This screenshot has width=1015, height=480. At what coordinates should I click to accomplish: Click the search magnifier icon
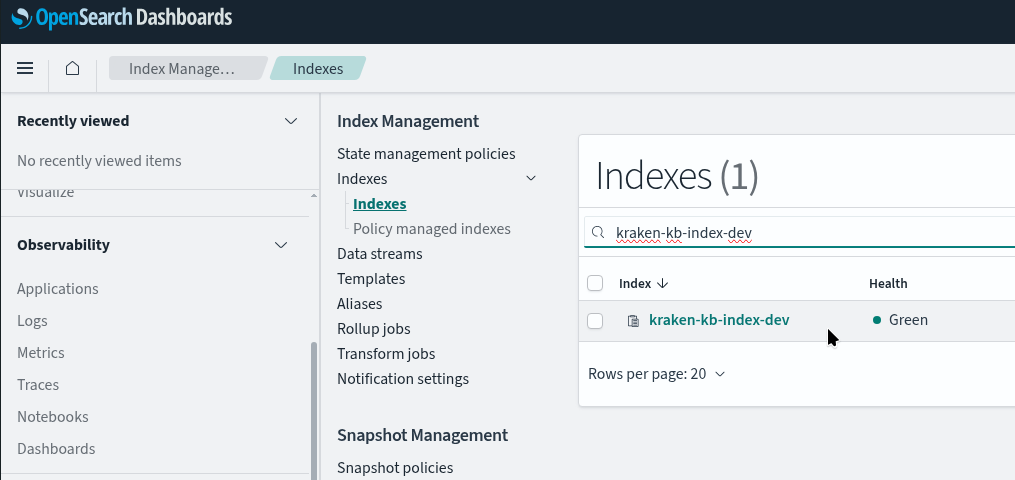pyautogui.click(x=599, y=232)
